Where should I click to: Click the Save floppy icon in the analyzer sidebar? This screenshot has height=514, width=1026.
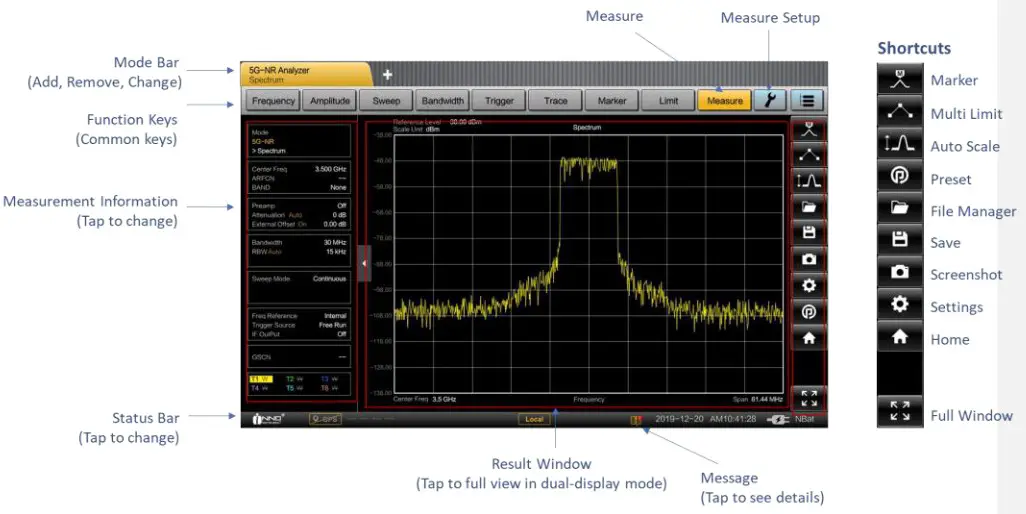809,233
